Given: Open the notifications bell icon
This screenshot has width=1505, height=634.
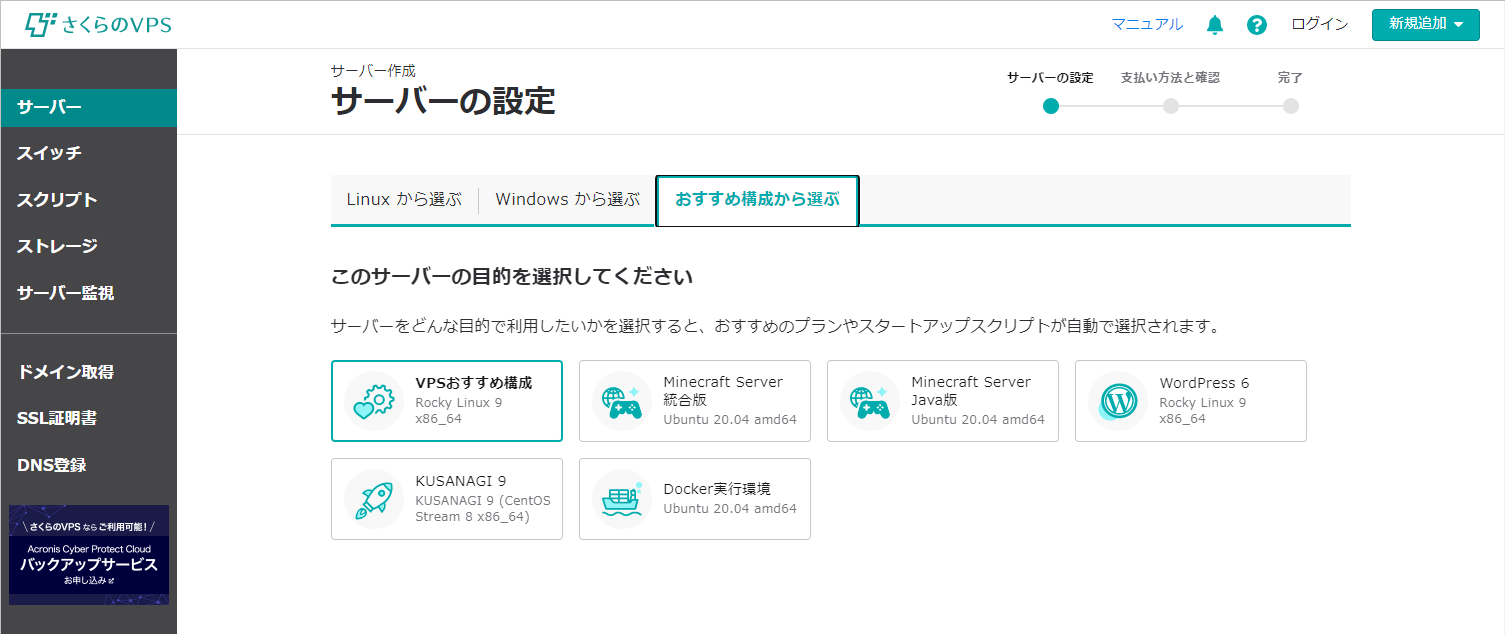Looking at the screenshot, I should [x=1215, y=25].
